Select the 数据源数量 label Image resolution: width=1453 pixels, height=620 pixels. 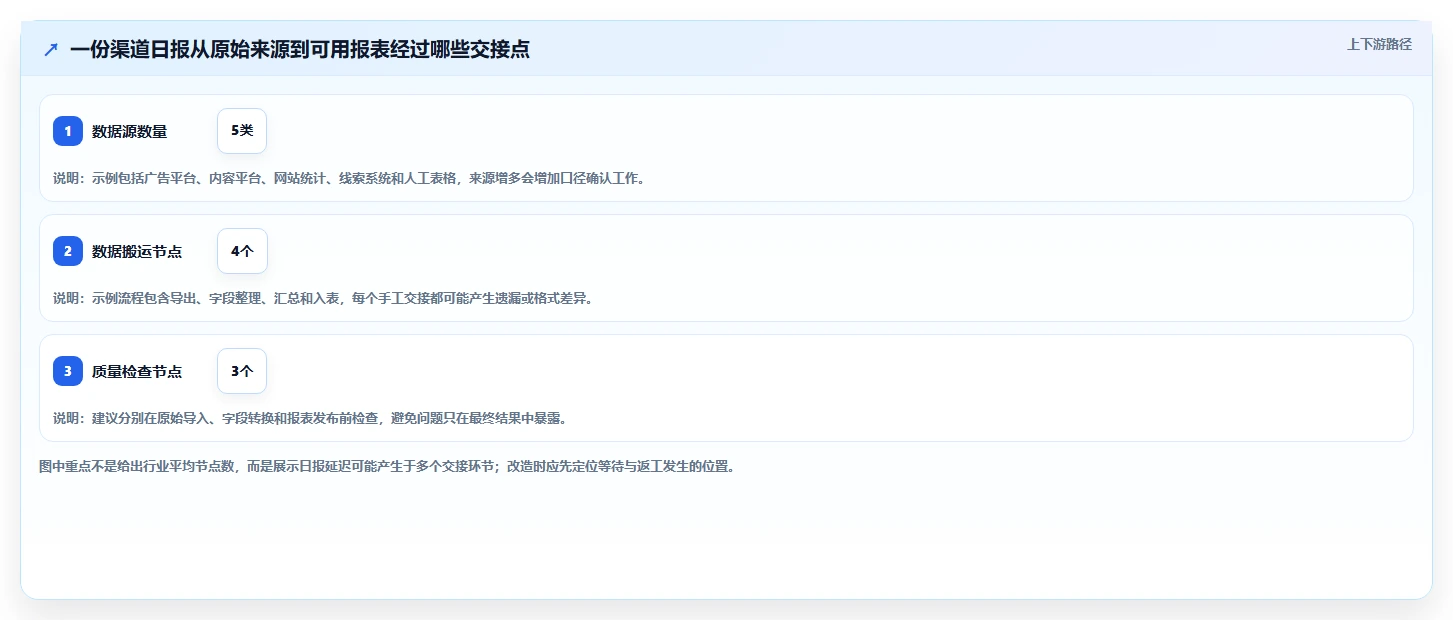pyautogui.click(x=129, y=131)
